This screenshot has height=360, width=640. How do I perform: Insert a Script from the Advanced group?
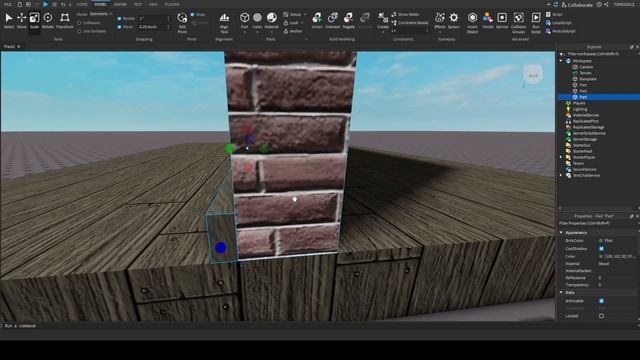click(554, 14)
